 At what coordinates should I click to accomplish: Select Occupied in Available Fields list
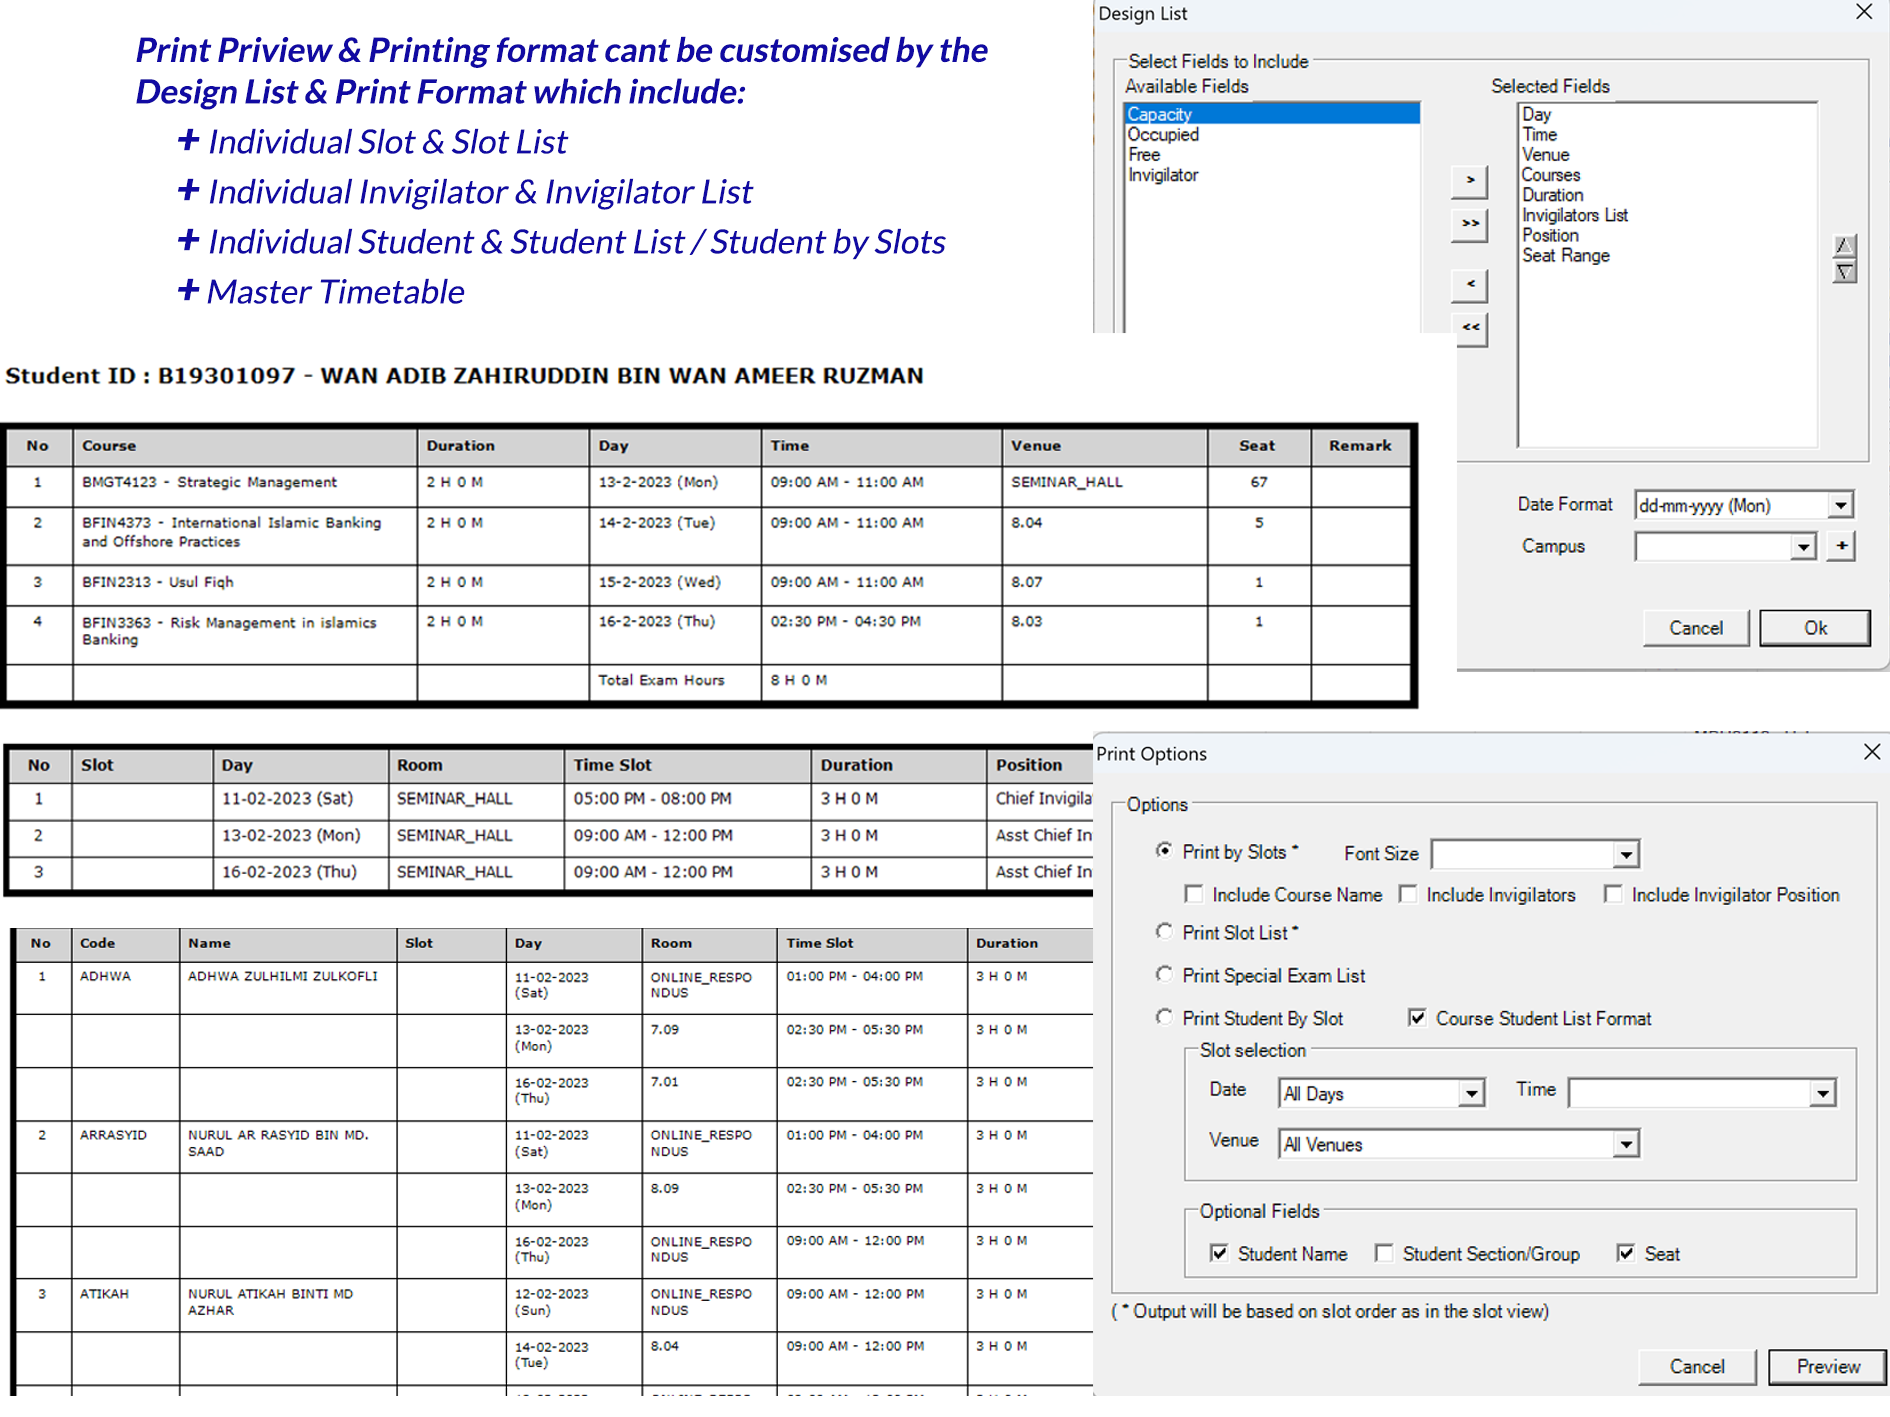pyautogui.click(x=1163, y=135)
